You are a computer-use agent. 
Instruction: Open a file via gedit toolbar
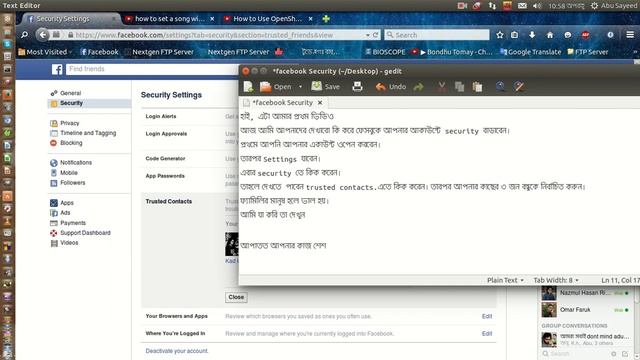(276, 87)
